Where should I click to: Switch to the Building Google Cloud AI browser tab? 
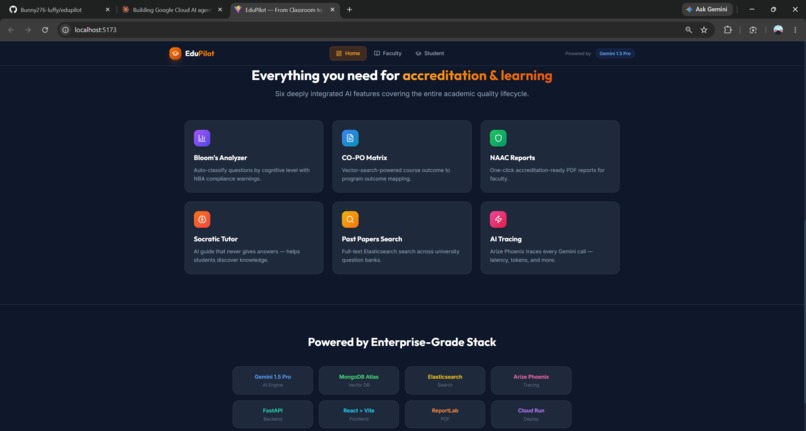click(172, 10)
